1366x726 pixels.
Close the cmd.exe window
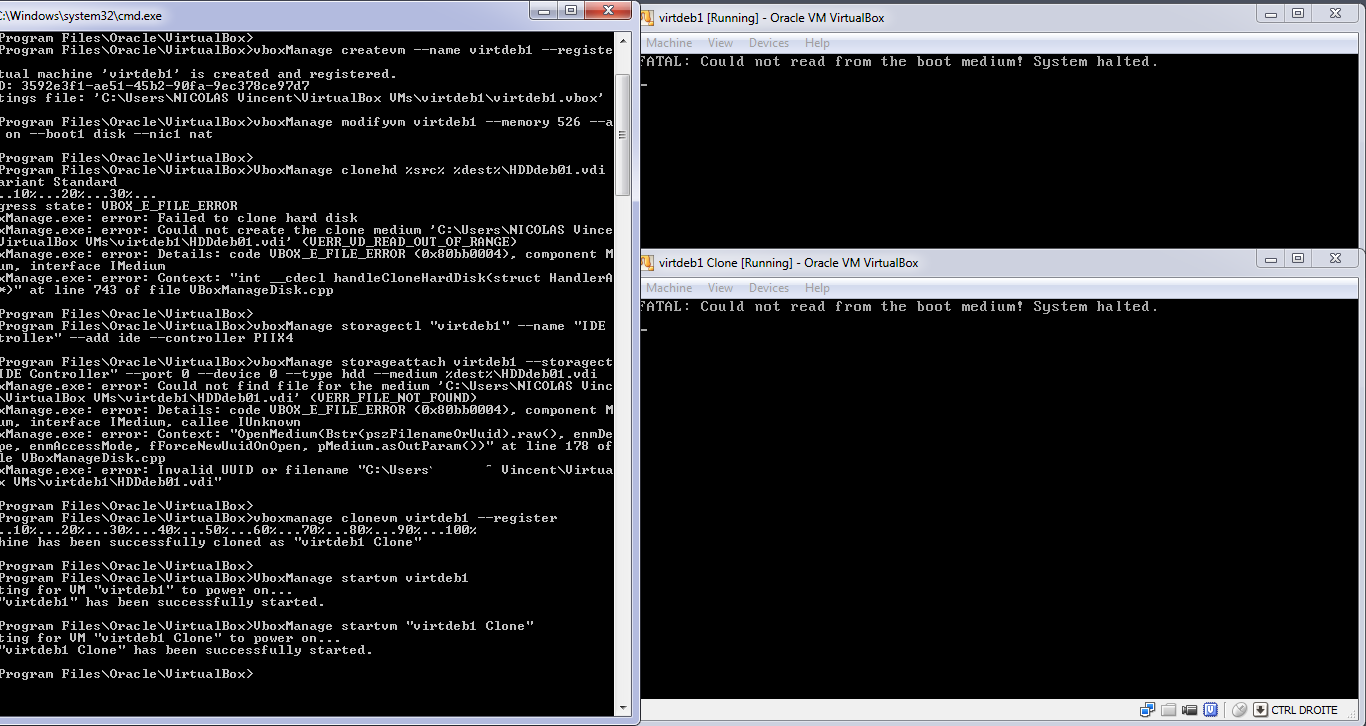point(609,11)
